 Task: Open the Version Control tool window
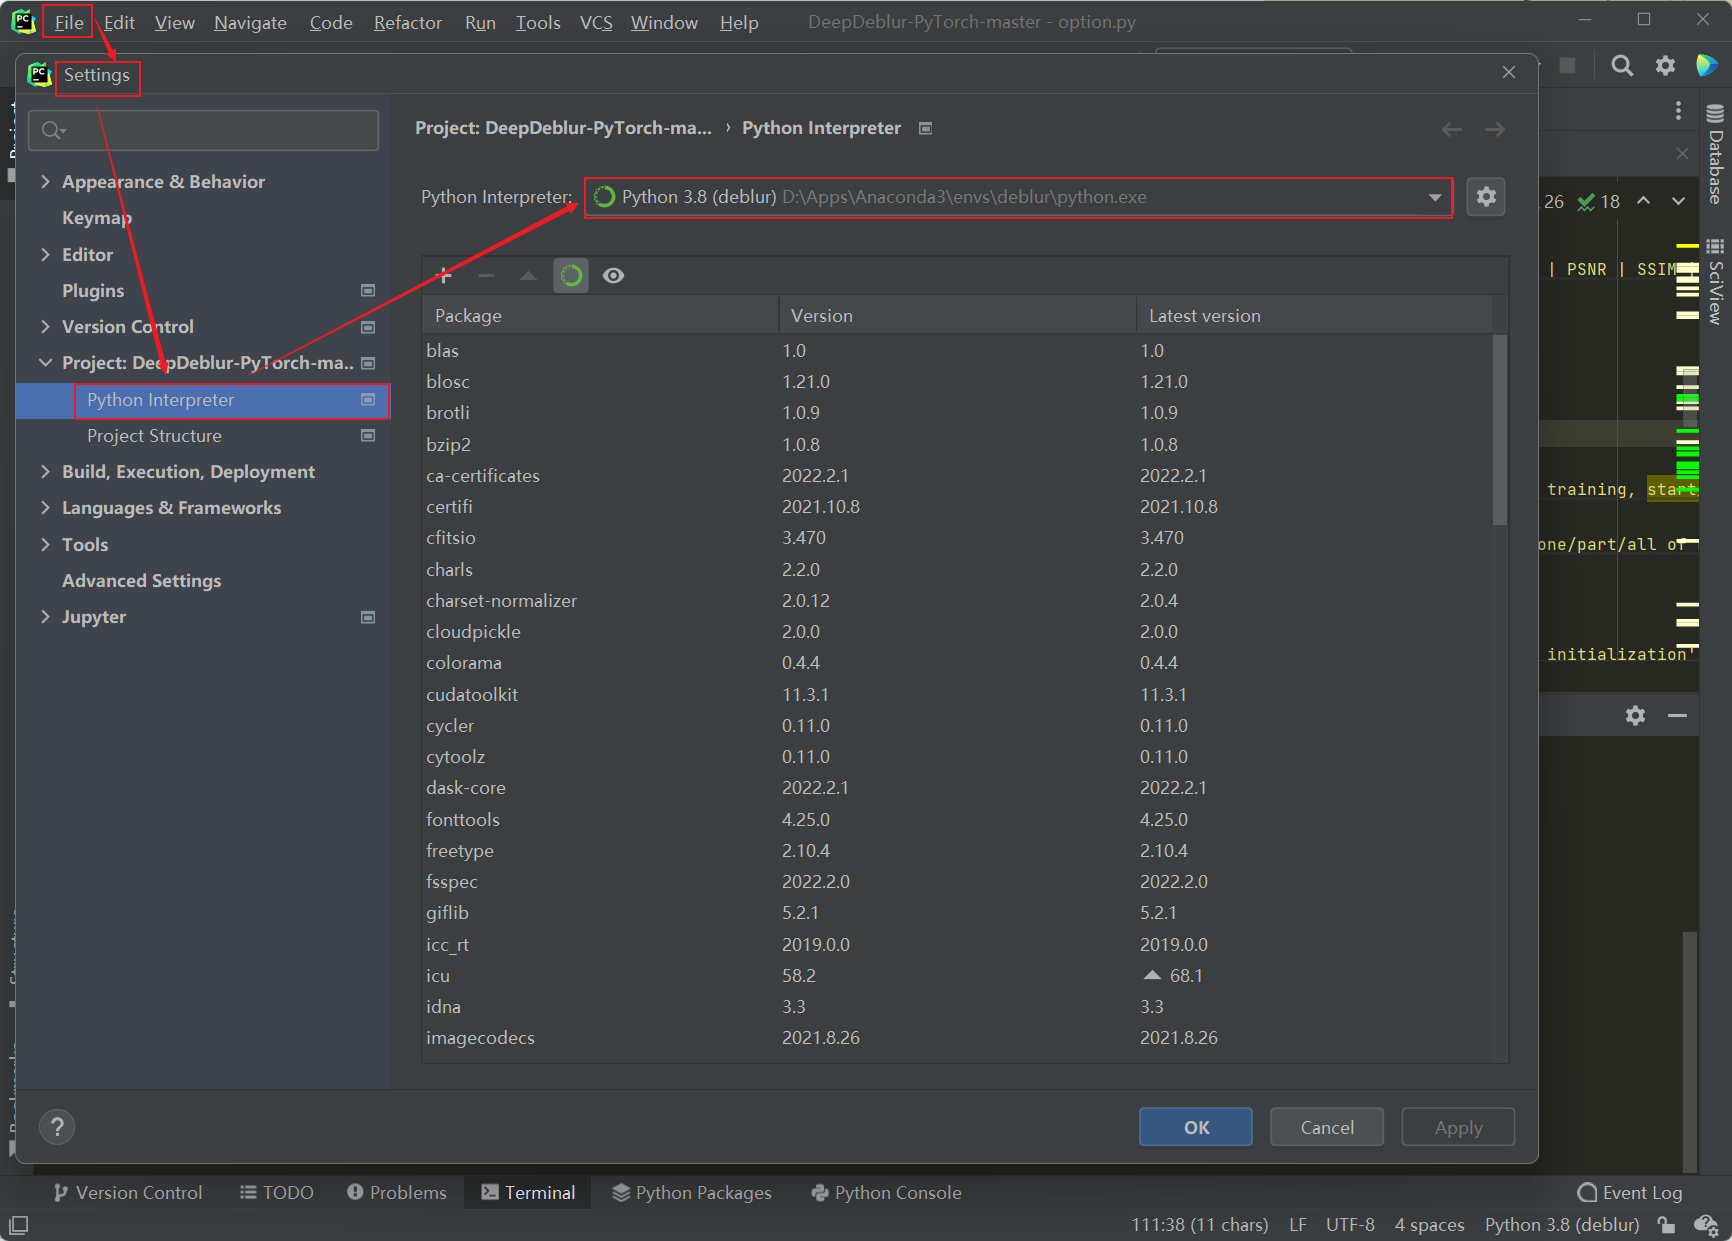point(127,1192)
